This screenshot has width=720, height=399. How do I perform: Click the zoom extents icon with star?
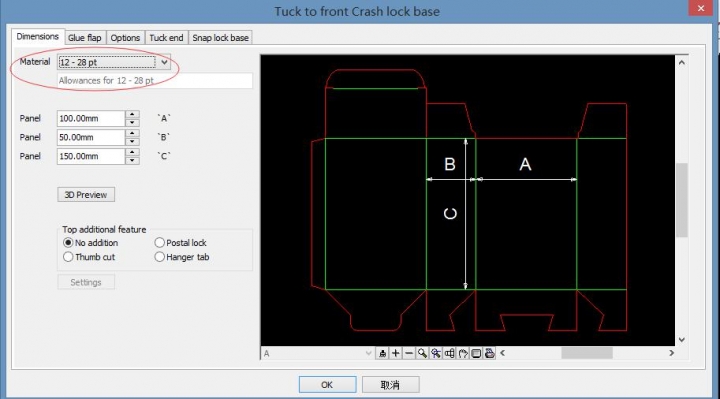click(436, 353)
